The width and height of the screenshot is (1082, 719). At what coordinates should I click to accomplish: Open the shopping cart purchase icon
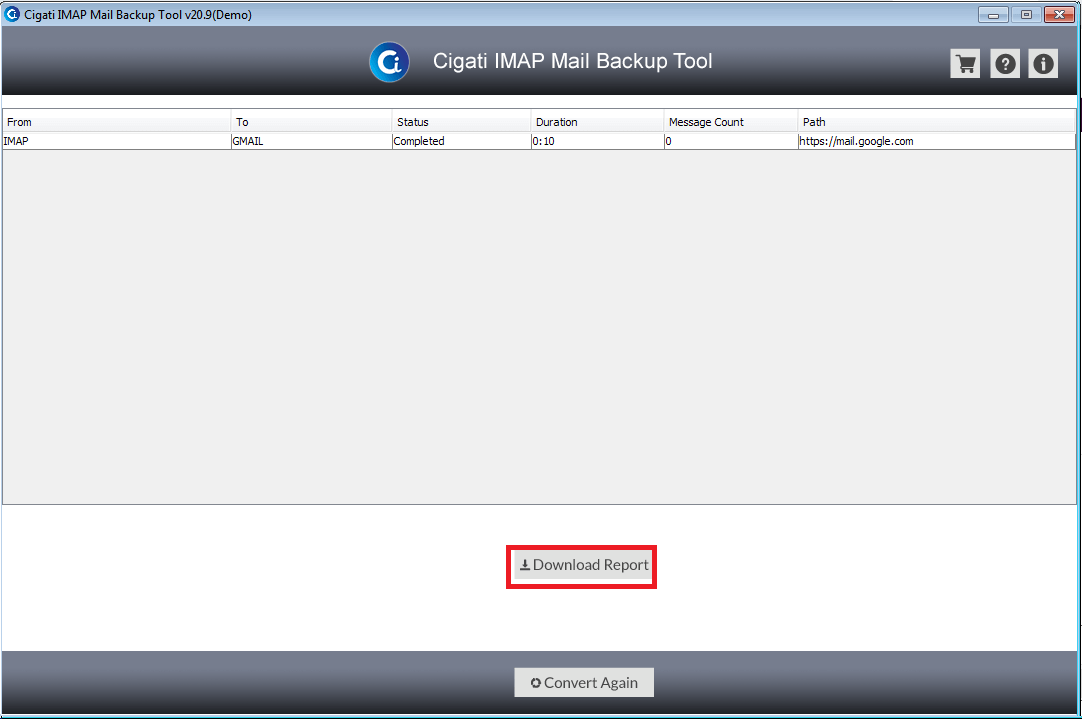click(965, 63)
